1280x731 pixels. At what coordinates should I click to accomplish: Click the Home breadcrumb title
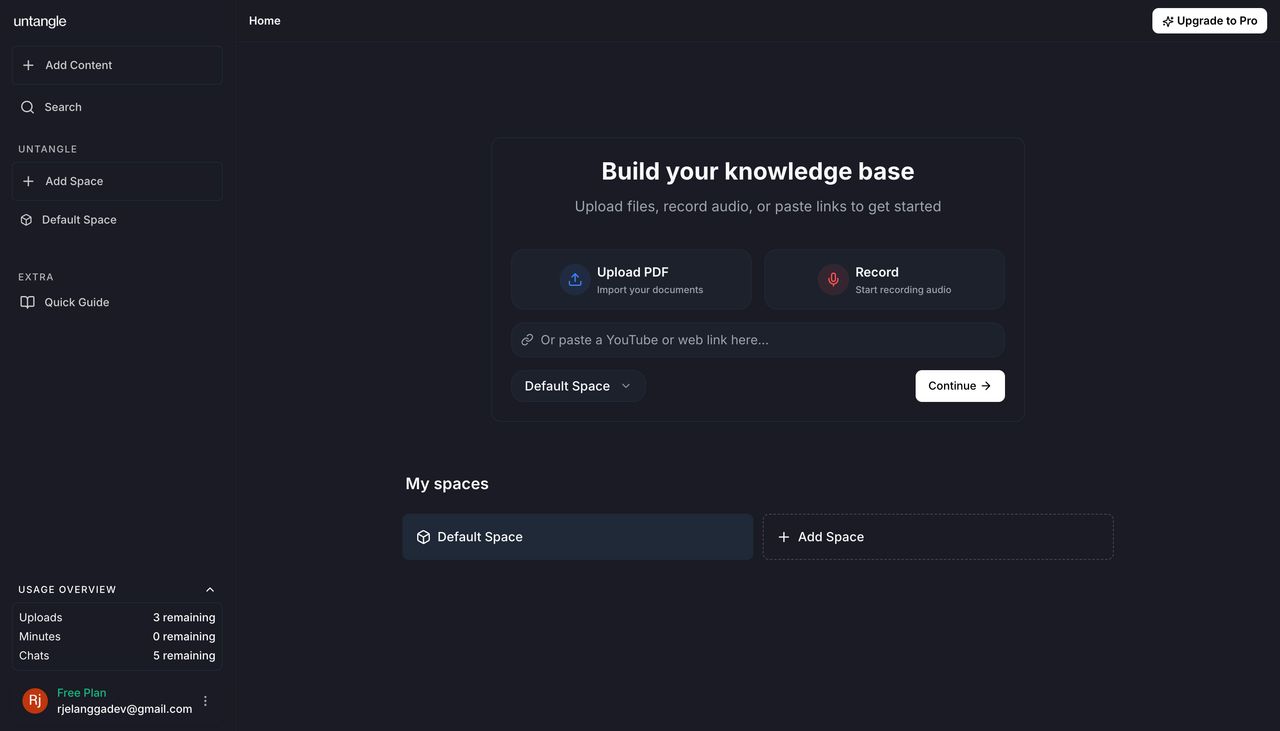click(x=265, y=21)
